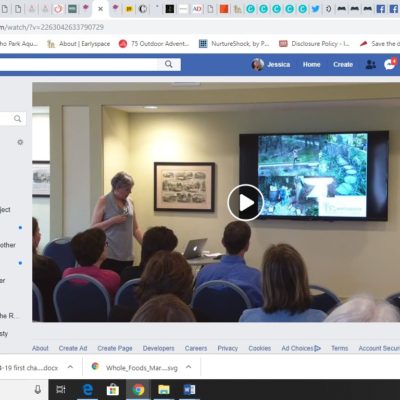
Task: Play the presentation video
Action: 246,202
